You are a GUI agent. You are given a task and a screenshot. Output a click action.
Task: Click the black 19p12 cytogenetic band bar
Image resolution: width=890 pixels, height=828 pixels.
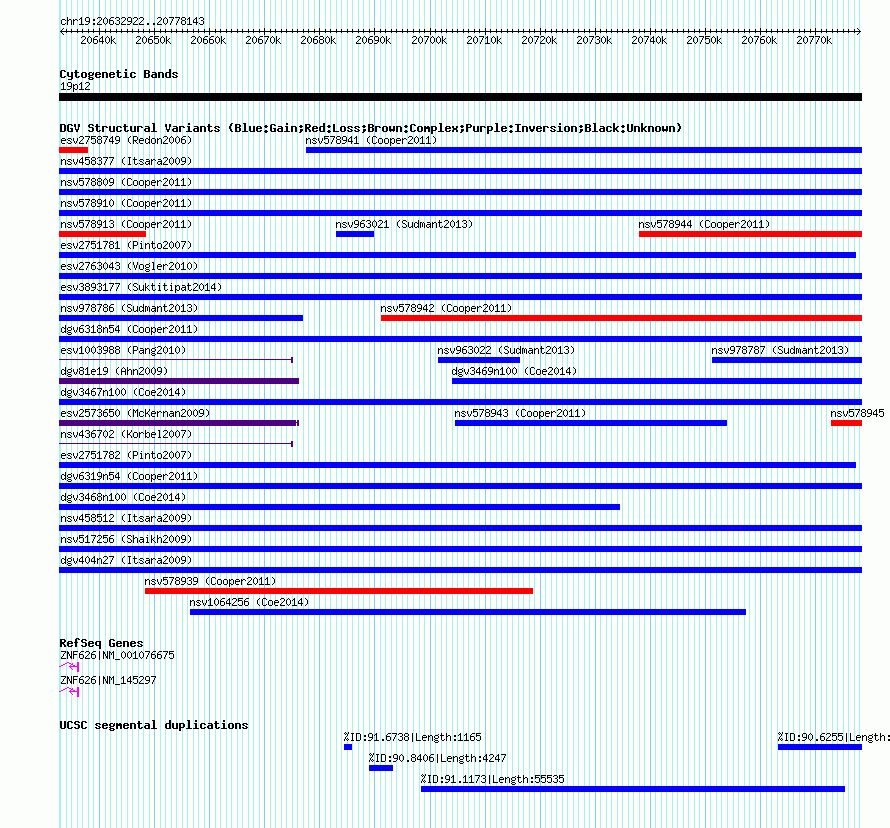(460, 97)
